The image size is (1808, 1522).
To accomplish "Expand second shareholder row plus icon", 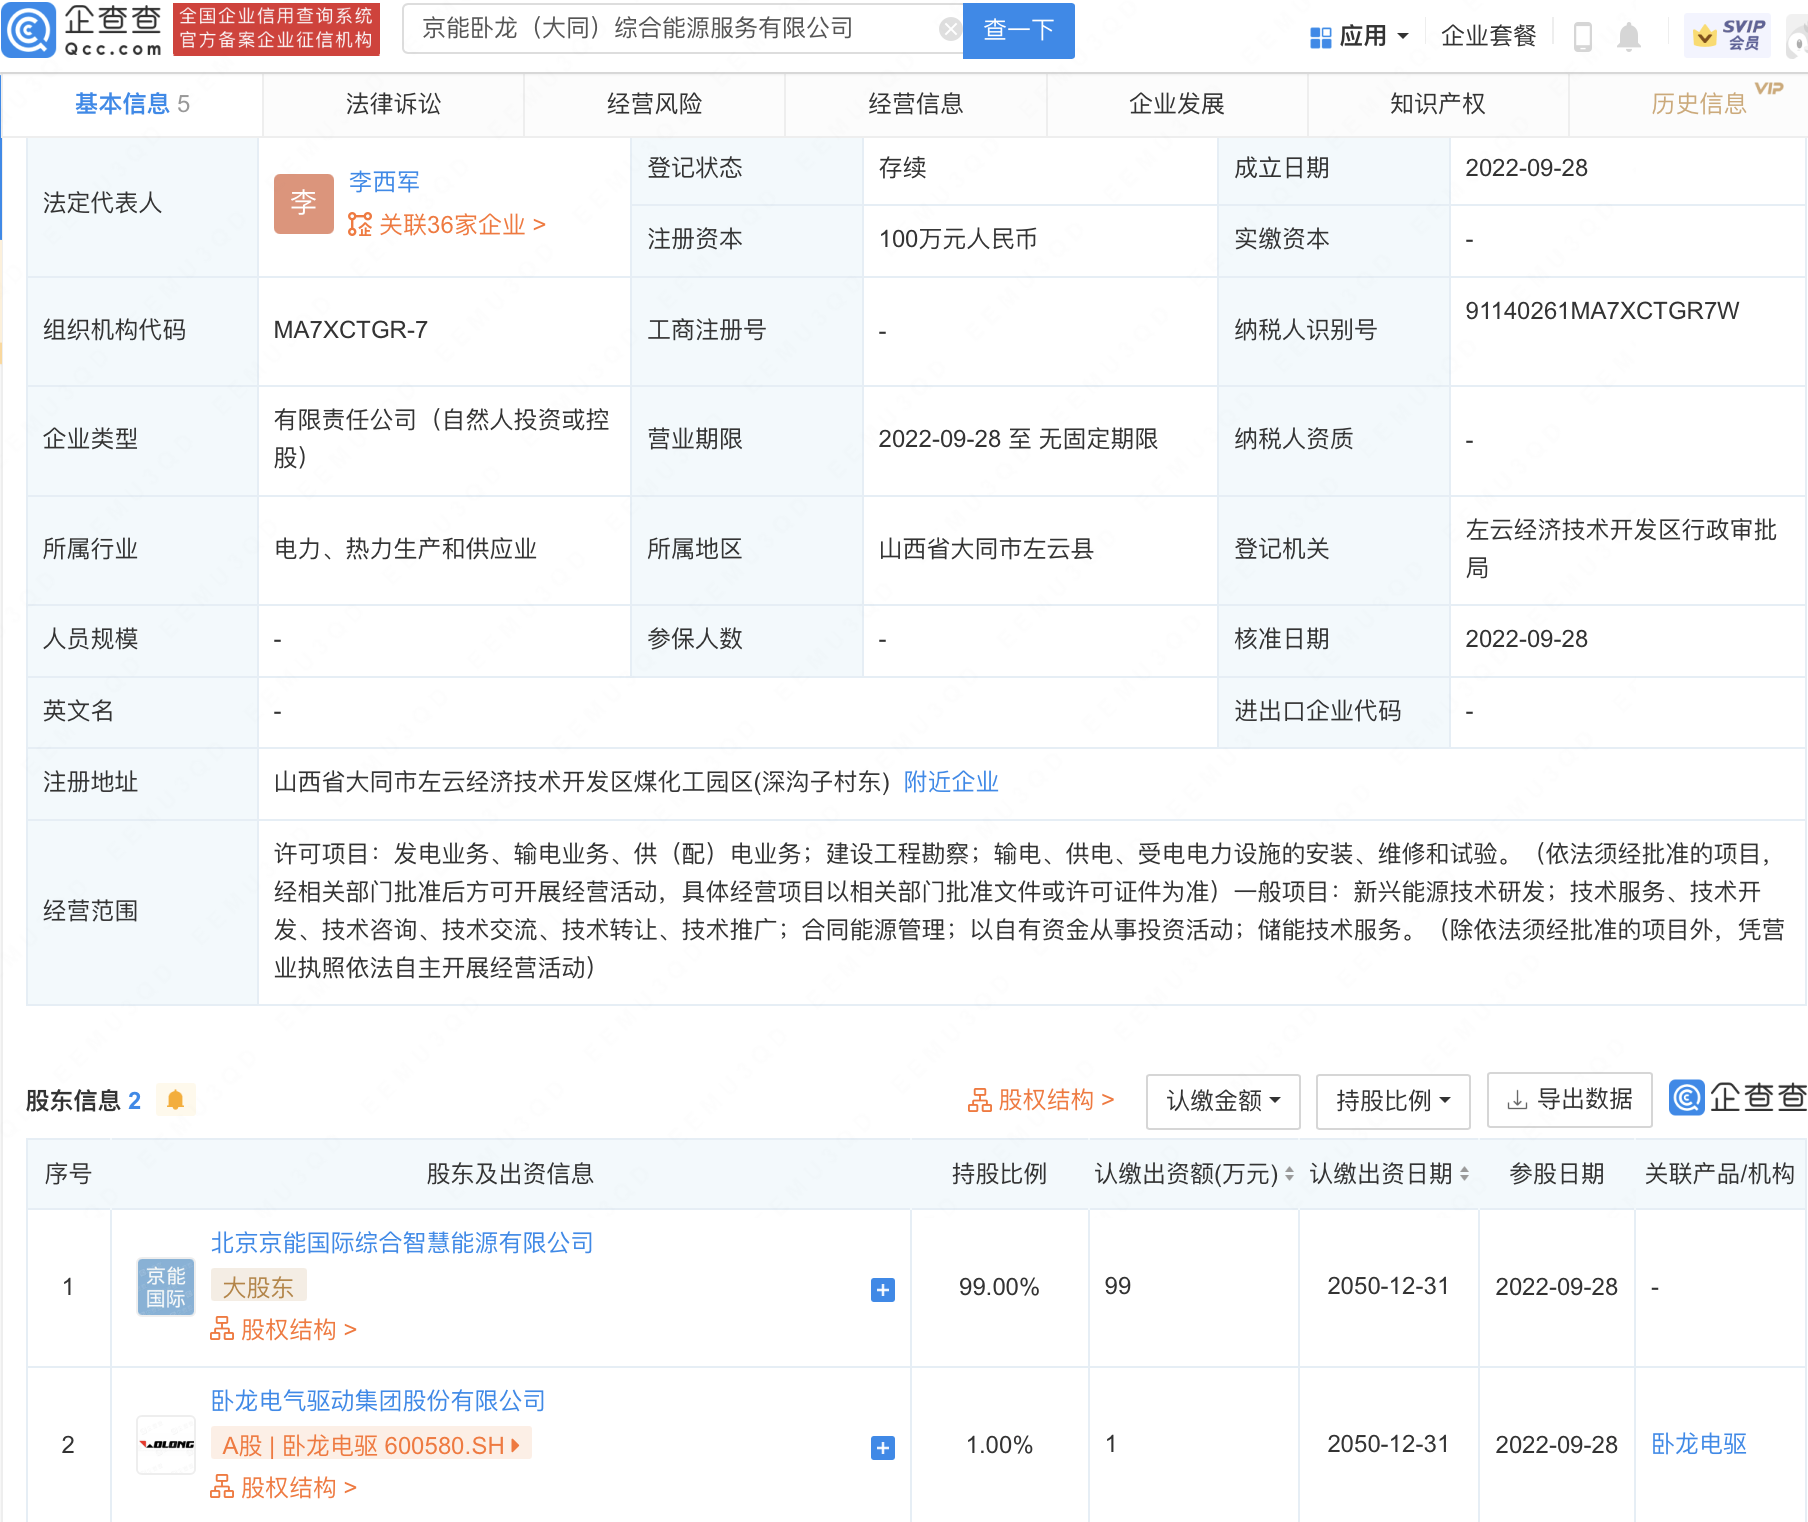I will (882, 1447).
